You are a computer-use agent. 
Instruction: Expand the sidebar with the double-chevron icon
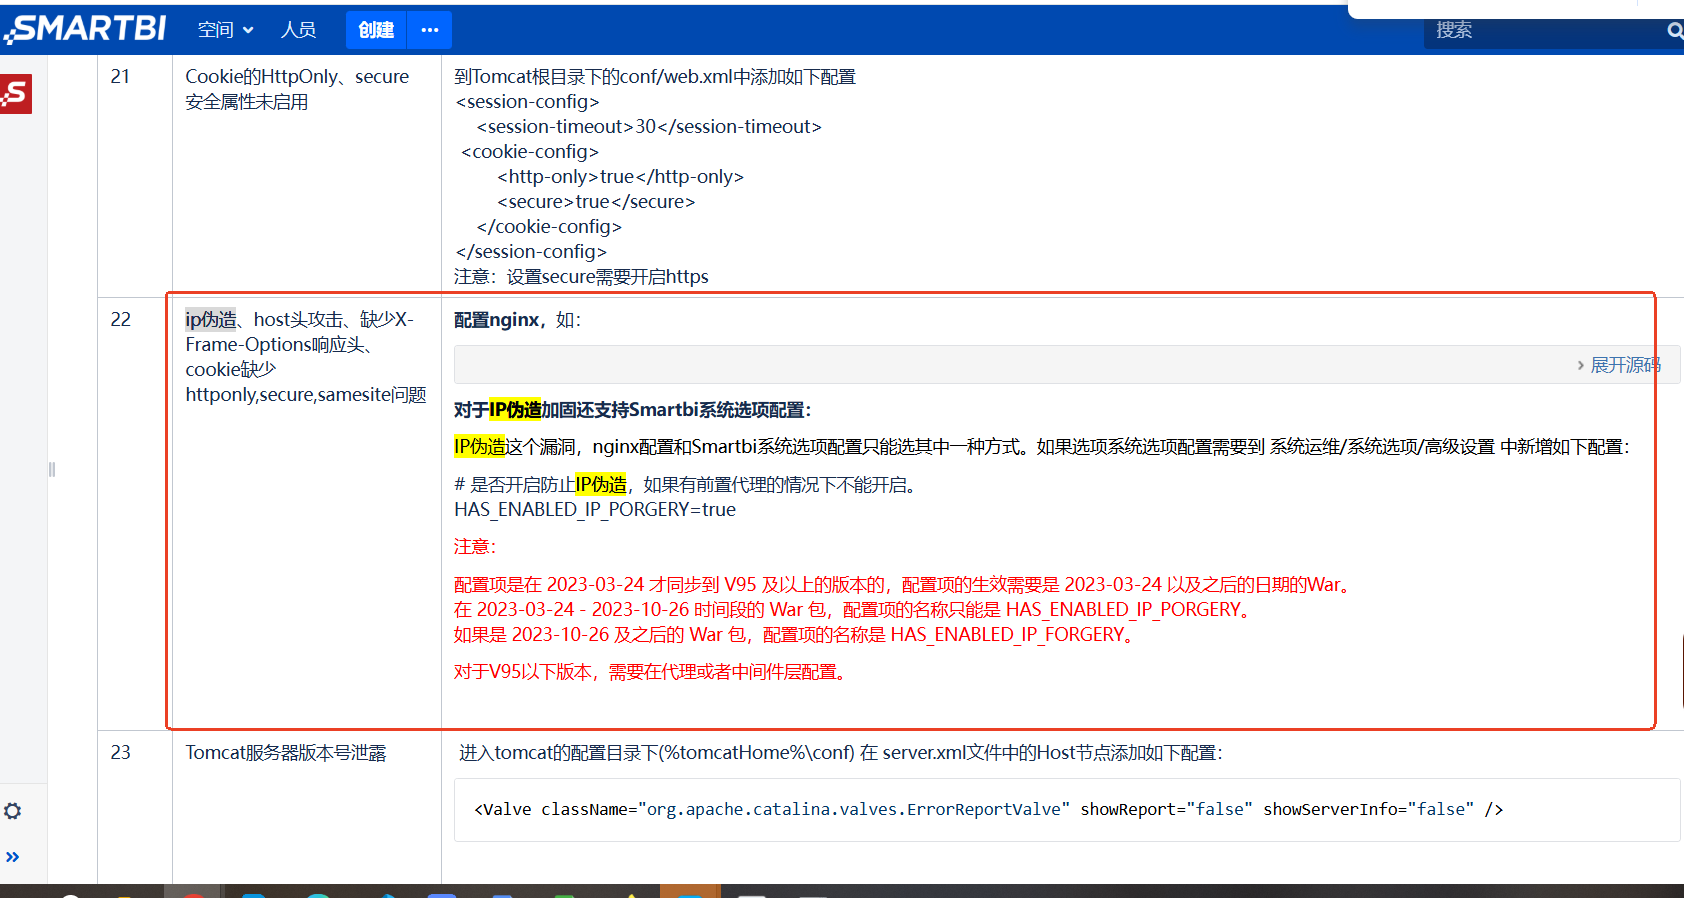13,857
